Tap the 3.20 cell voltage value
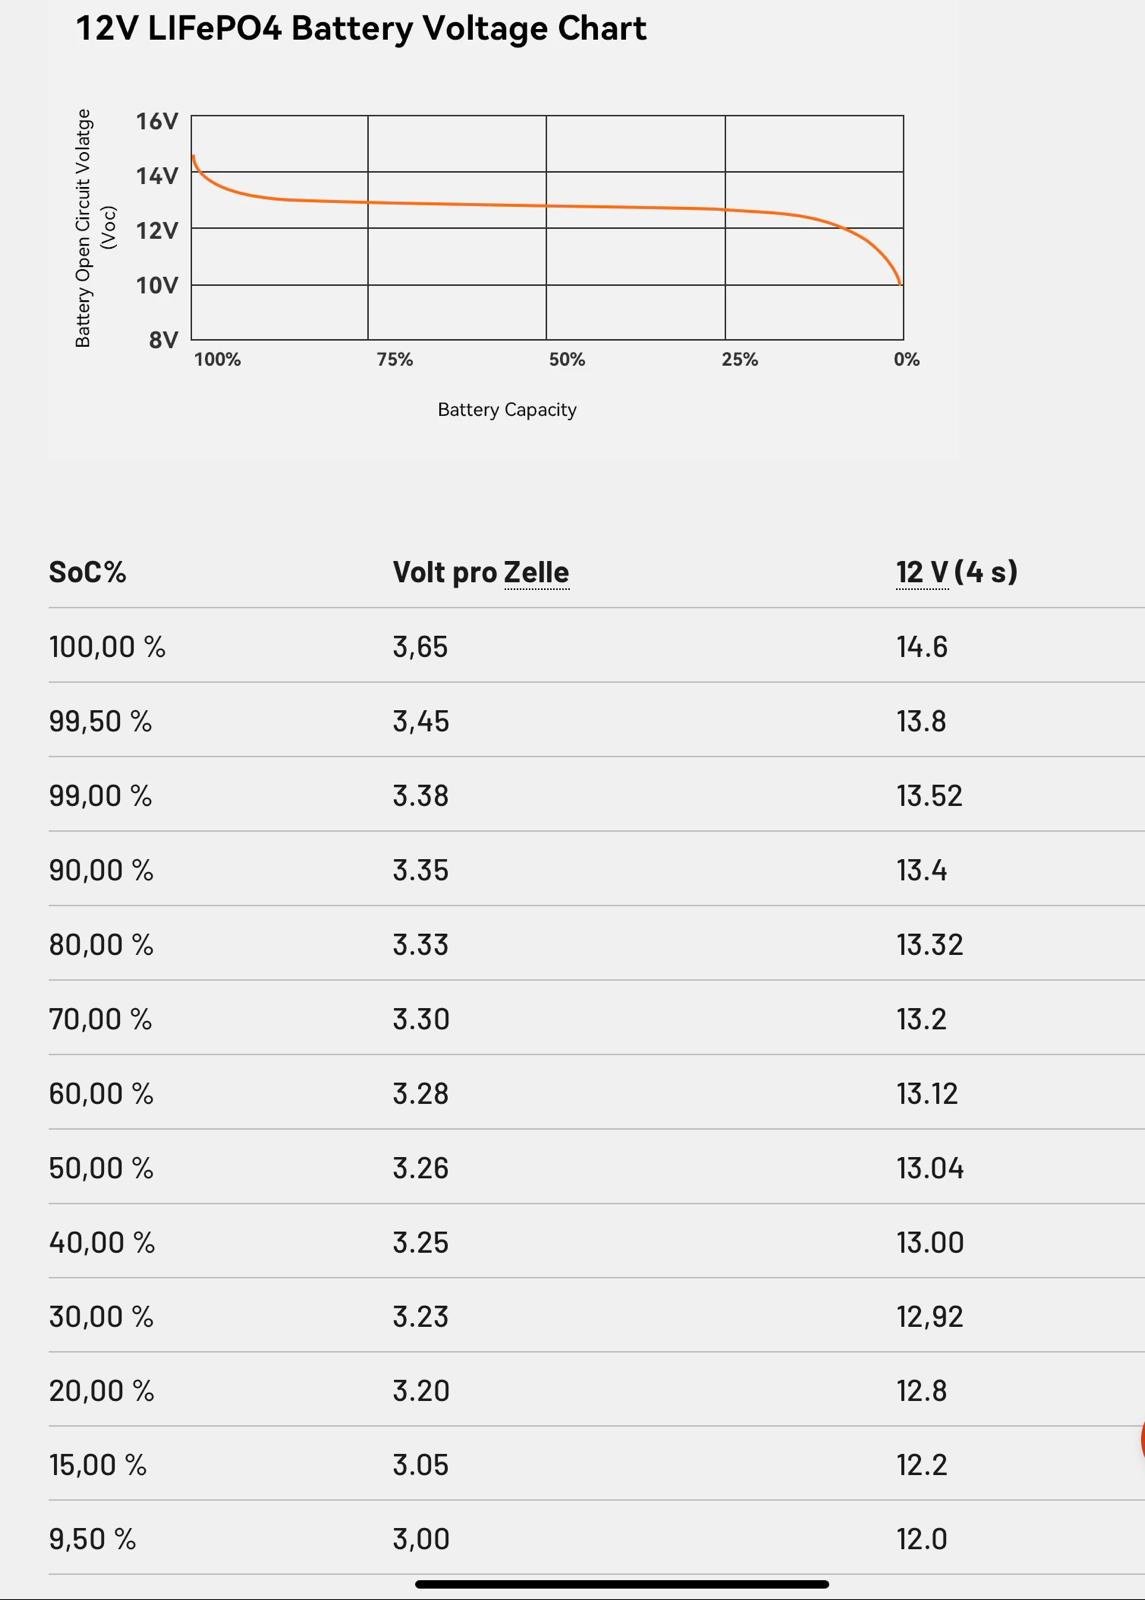The width and height of the screenshot is (1145, 1600). pyautogui.click(x=420, y=1391)
